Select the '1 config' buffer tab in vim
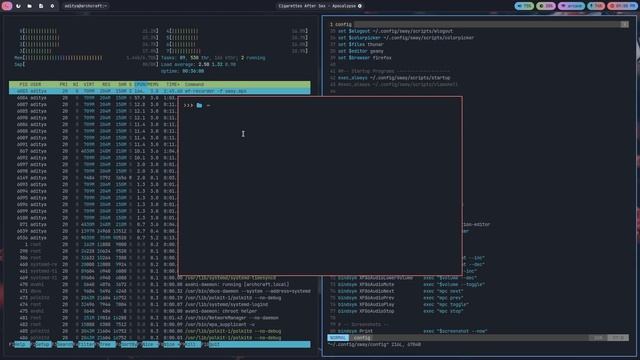Viewport: 640px width, 360px height. (x=341, y=24)
